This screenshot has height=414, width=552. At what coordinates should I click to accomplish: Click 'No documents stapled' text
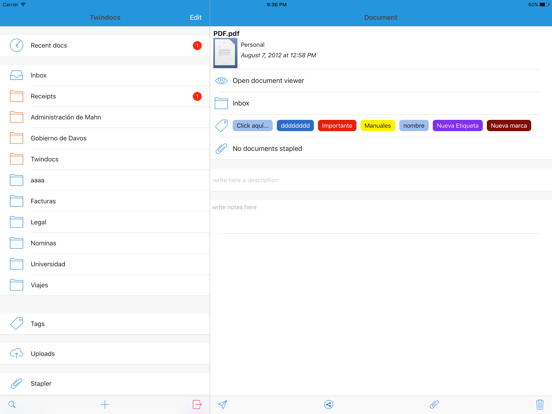267,149
